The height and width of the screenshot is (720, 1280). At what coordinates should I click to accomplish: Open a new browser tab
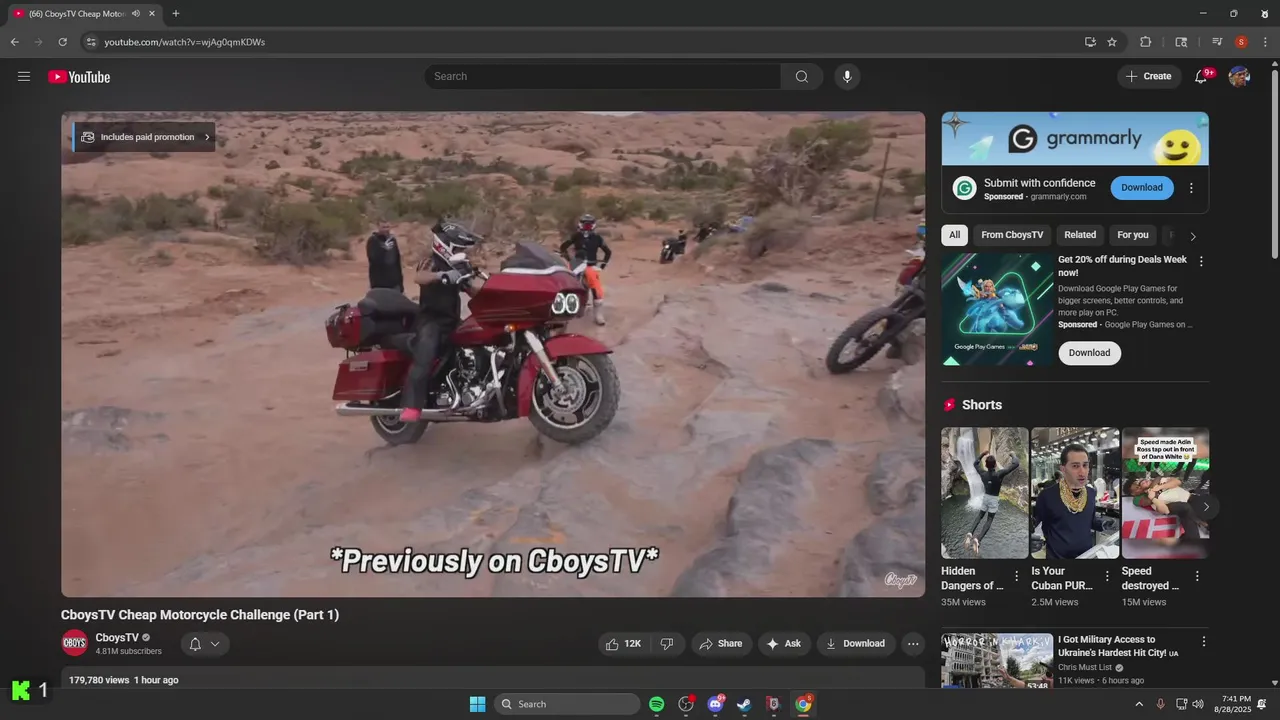(x=176, y=13)
